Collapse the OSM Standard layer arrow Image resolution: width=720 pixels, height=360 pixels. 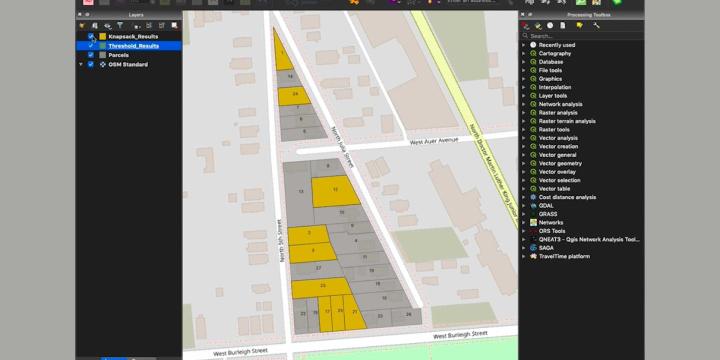(x=81, y=64)
